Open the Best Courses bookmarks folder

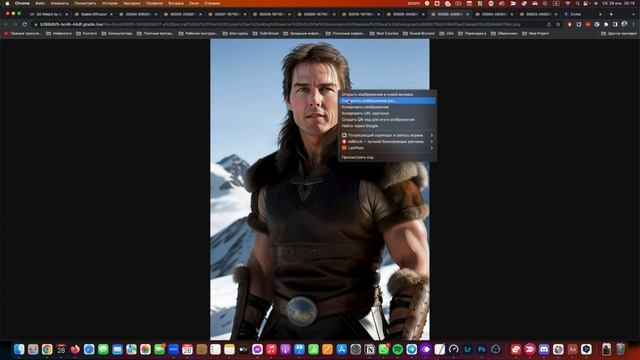pos(384,33)
